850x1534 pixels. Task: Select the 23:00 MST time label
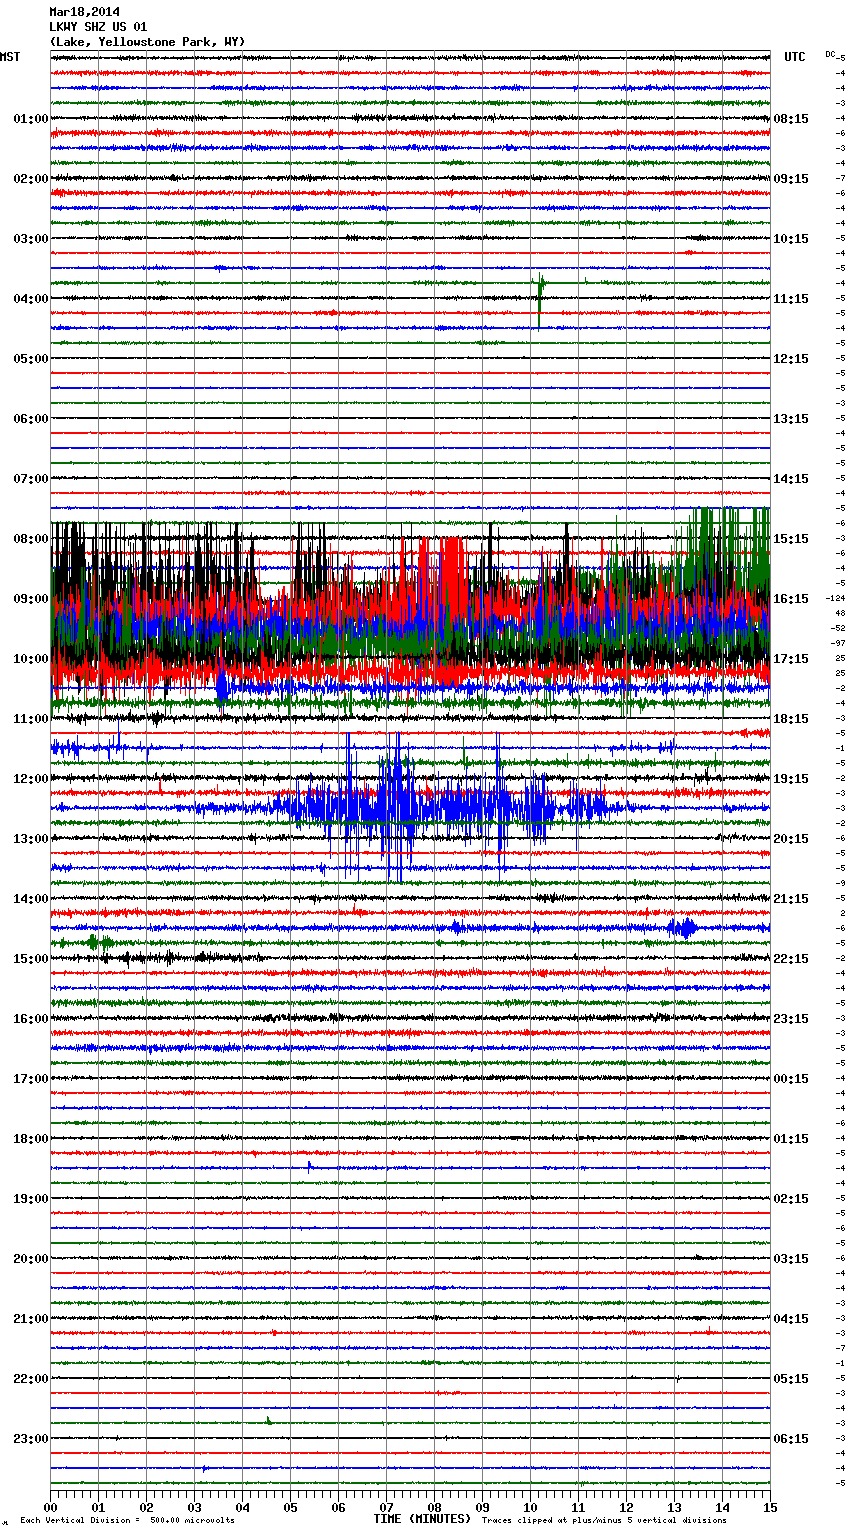(30, 1439)
